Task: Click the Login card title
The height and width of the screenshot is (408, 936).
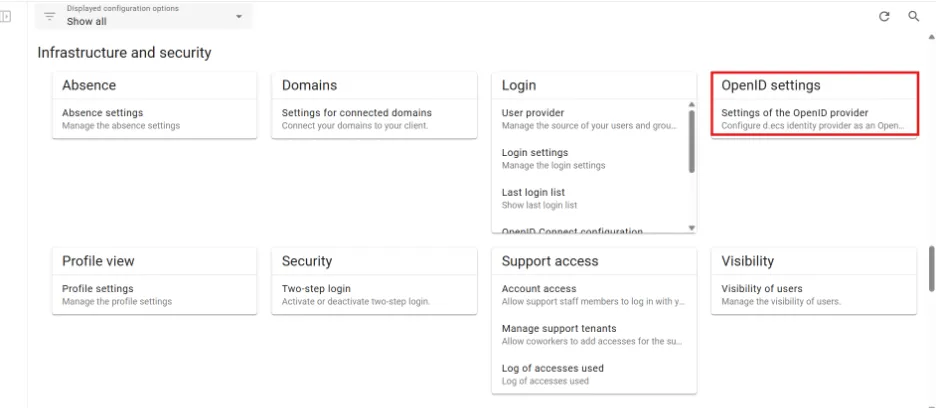Action: click(x=519, y=85)
